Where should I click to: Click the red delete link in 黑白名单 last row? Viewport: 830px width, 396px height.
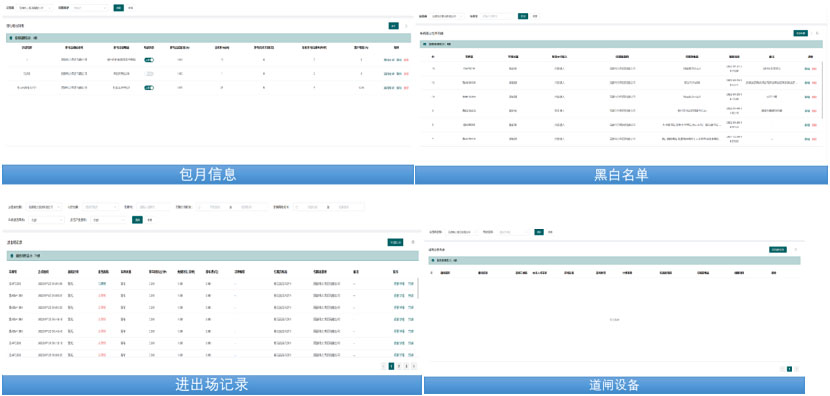[814, 139]
